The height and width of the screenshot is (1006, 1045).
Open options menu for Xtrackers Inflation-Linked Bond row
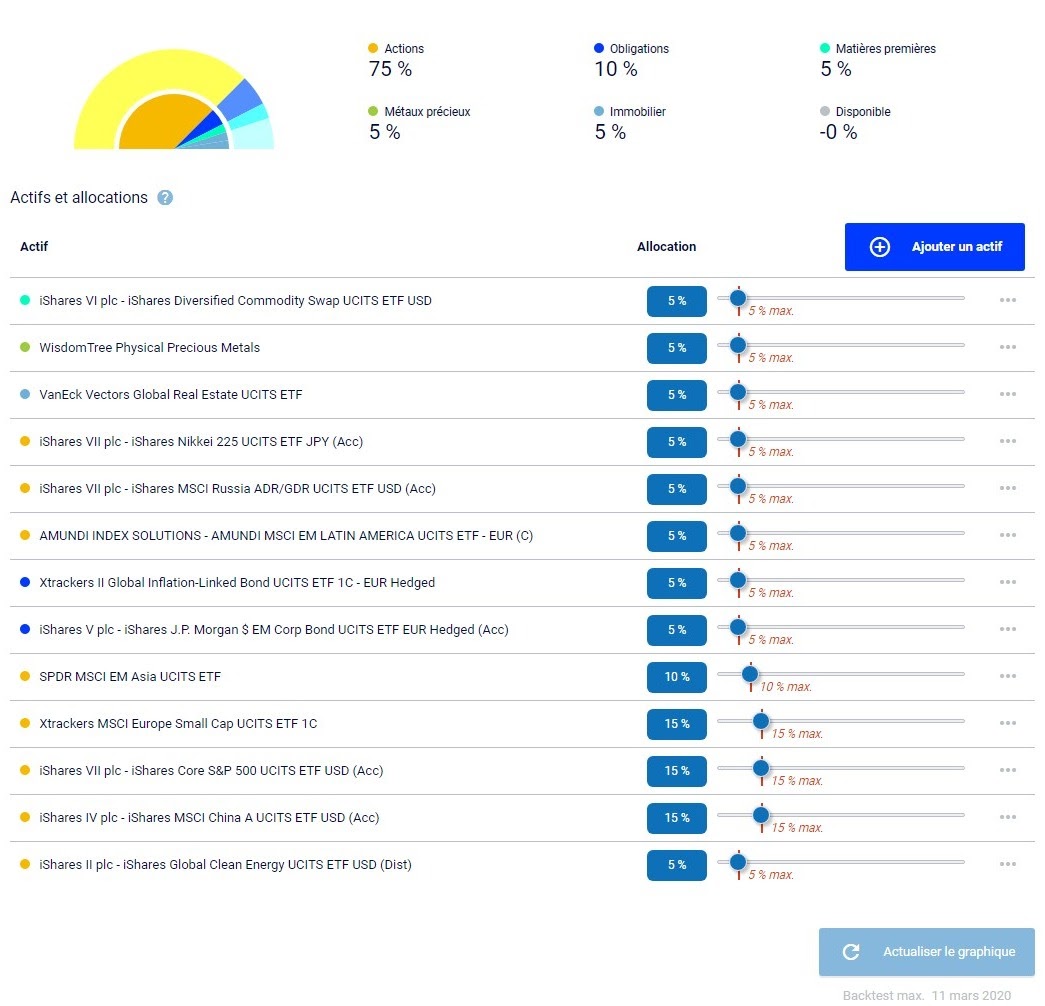coord(1008,582)
